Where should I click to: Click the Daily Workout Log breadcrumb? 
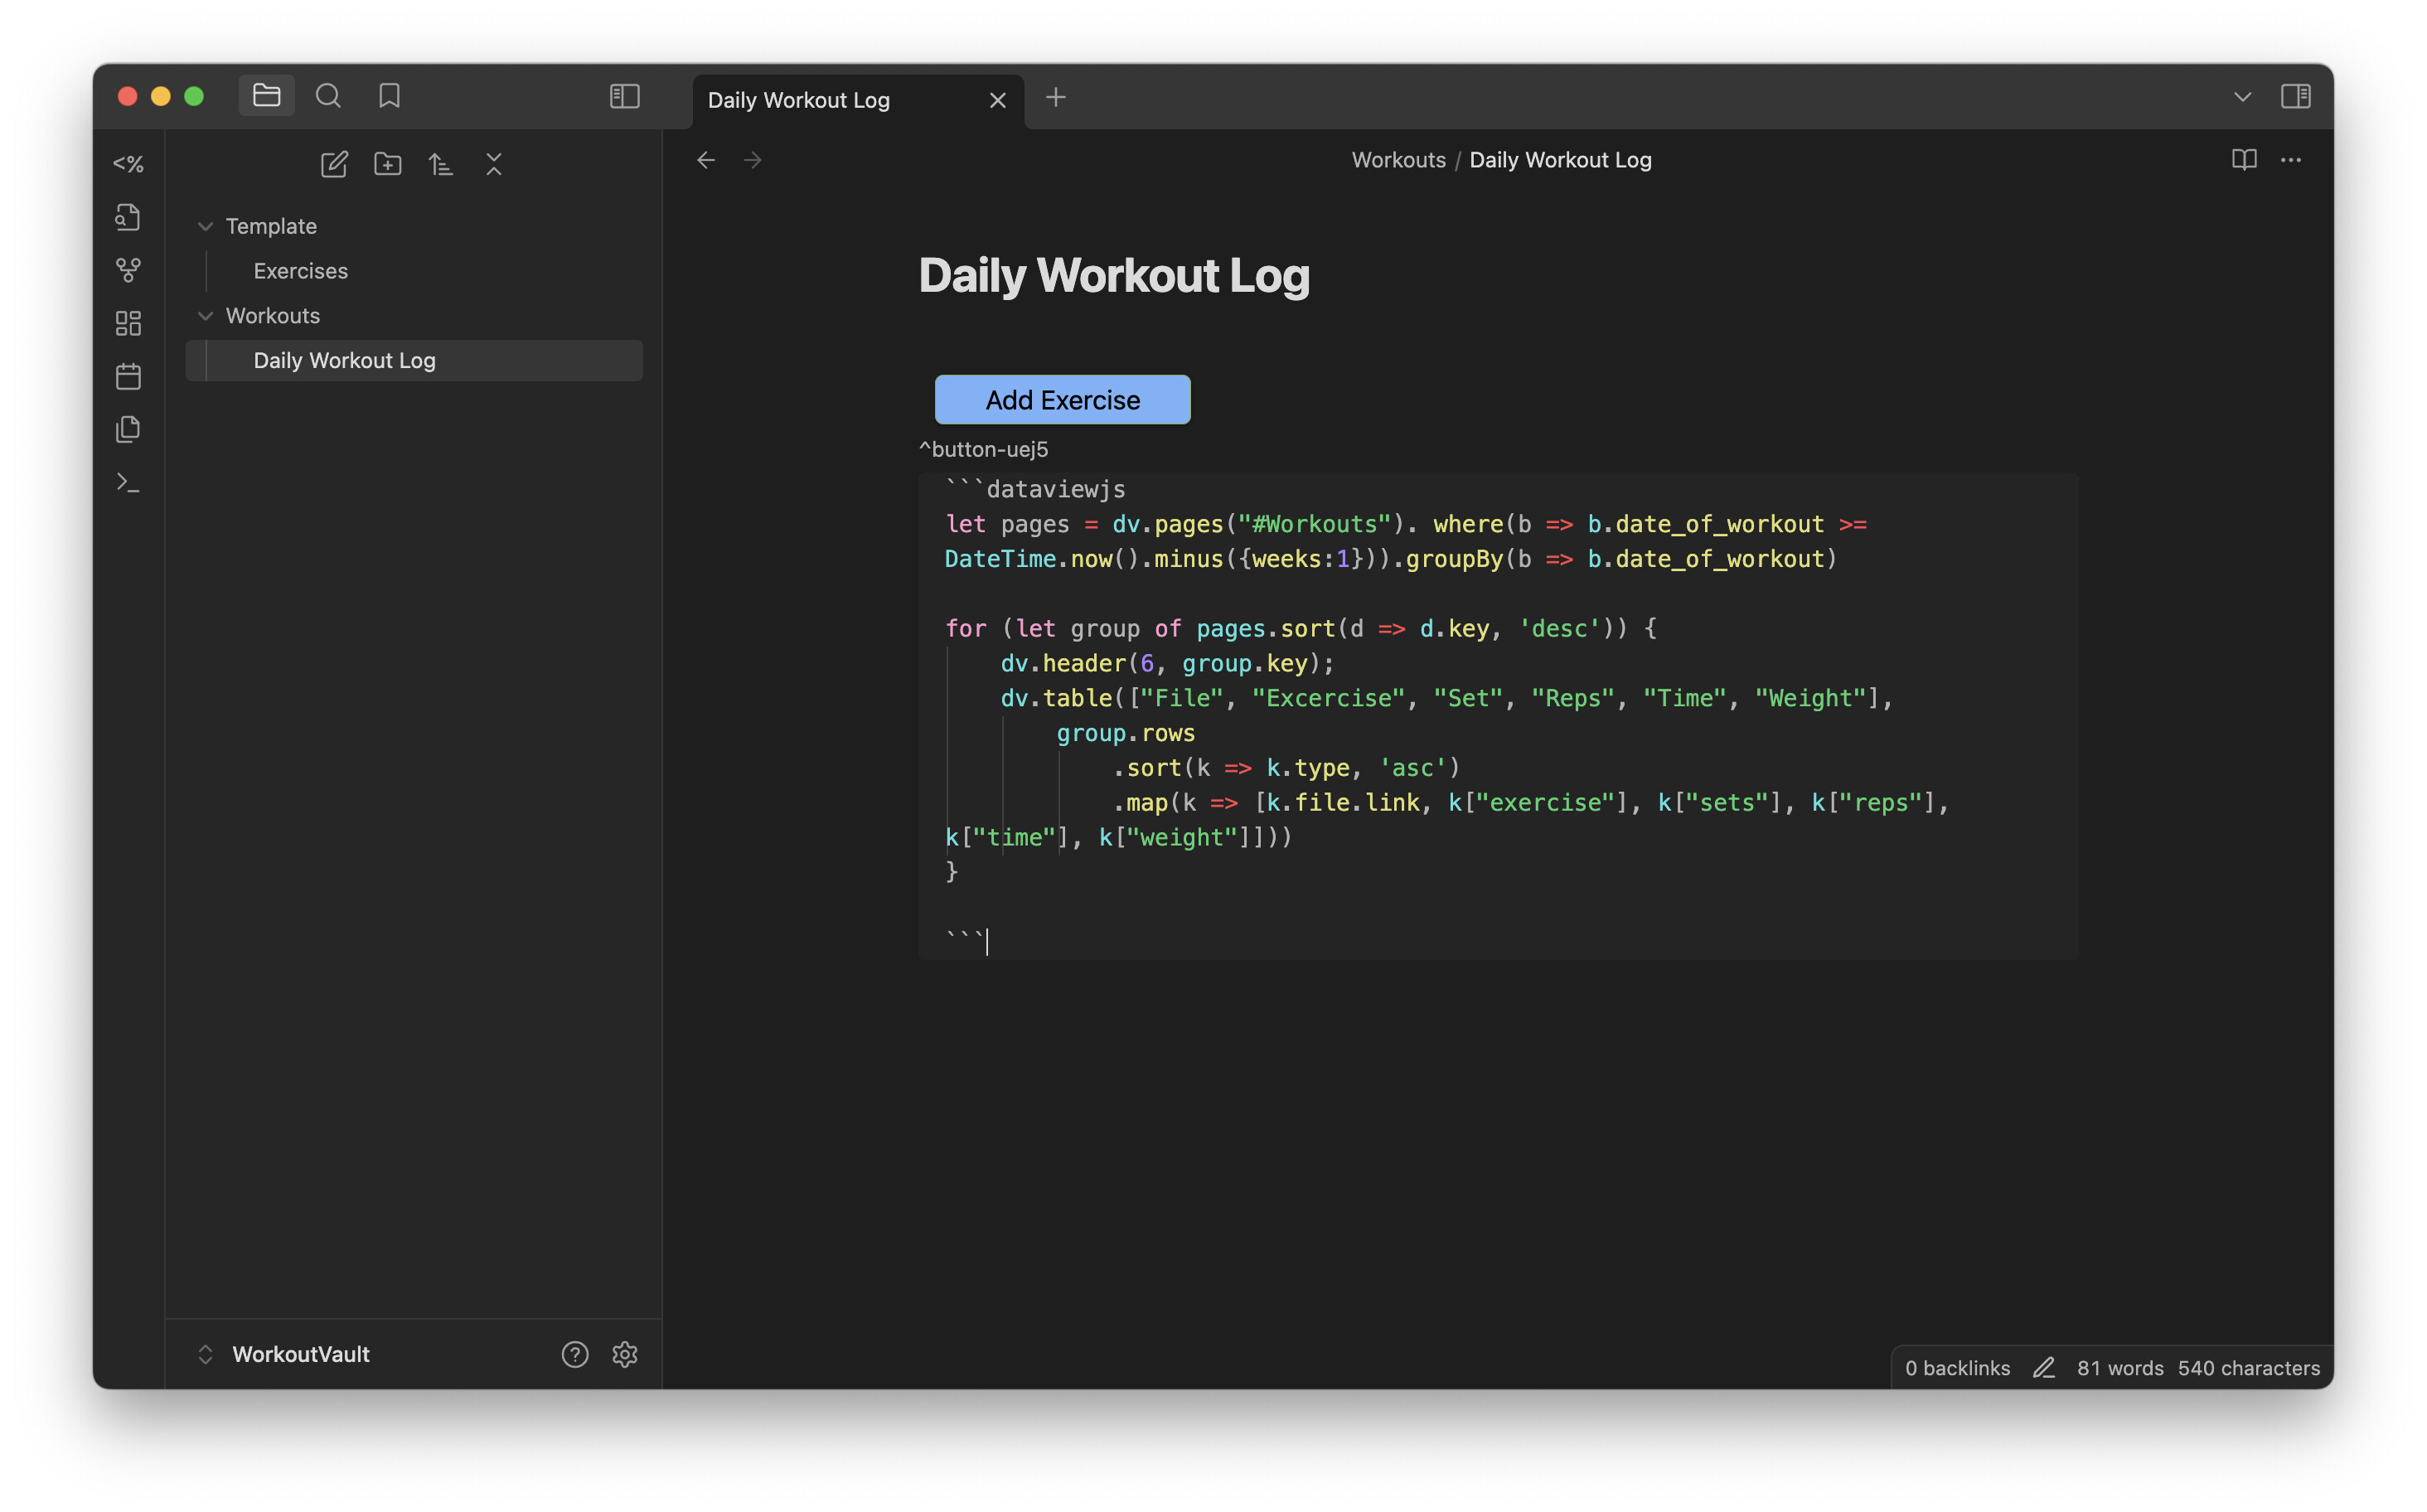(1560, 160)
